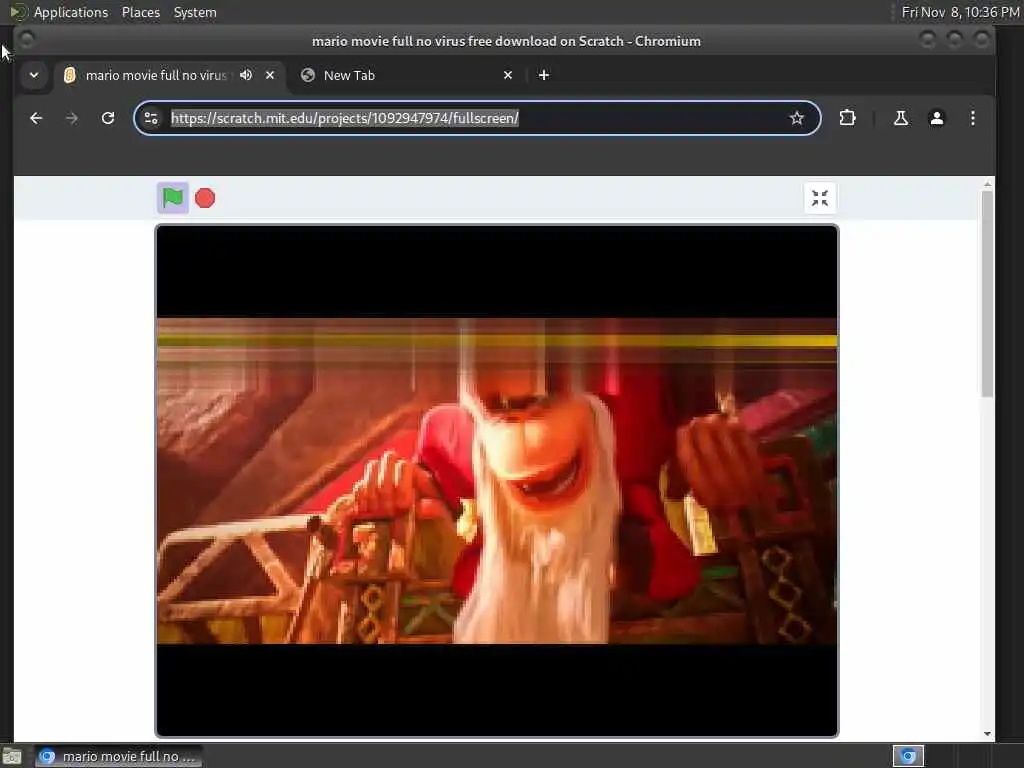1024x768 pixels.
Task: Open site information for scratch.mit.edu
Action: coord(152,118)
